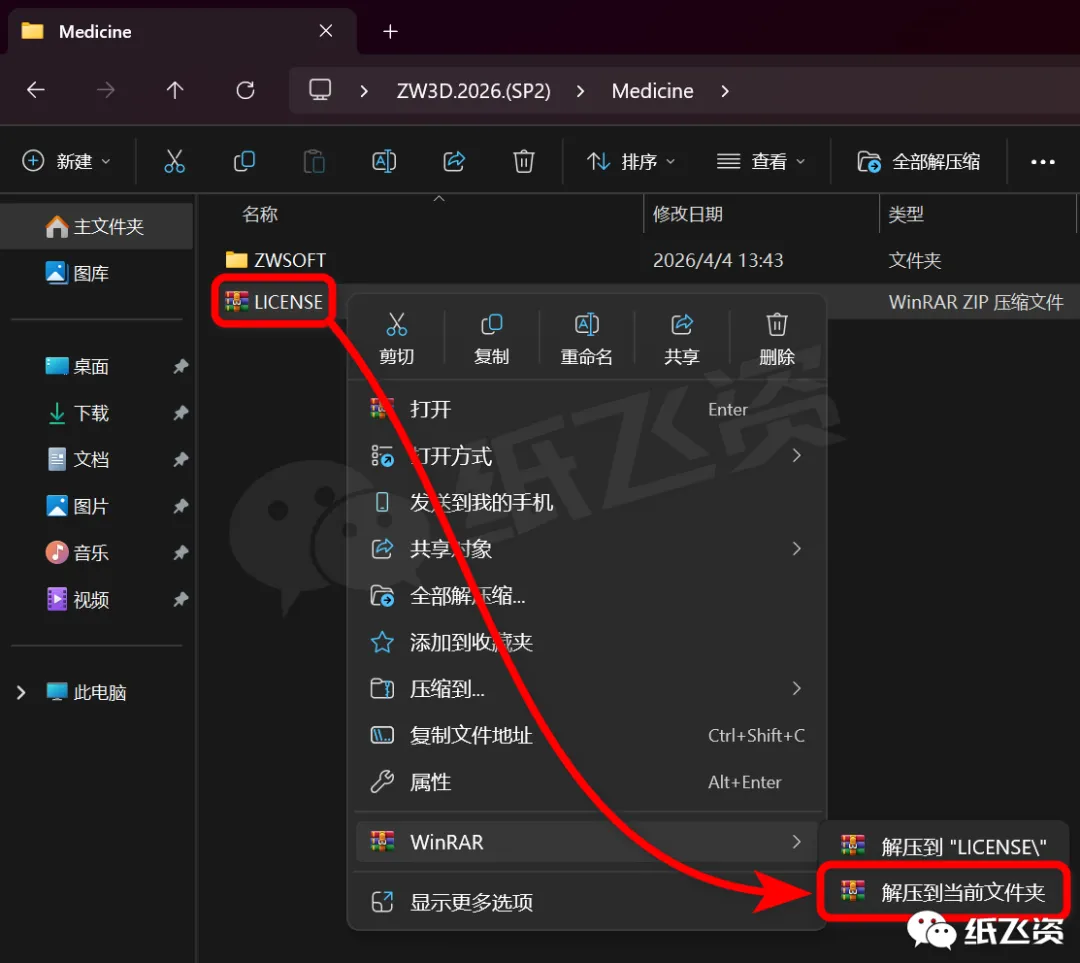The width and height of the screenshot is (1080, 963).
Task: Go forward with the right arrow
Action: click(x=105, y=90)
